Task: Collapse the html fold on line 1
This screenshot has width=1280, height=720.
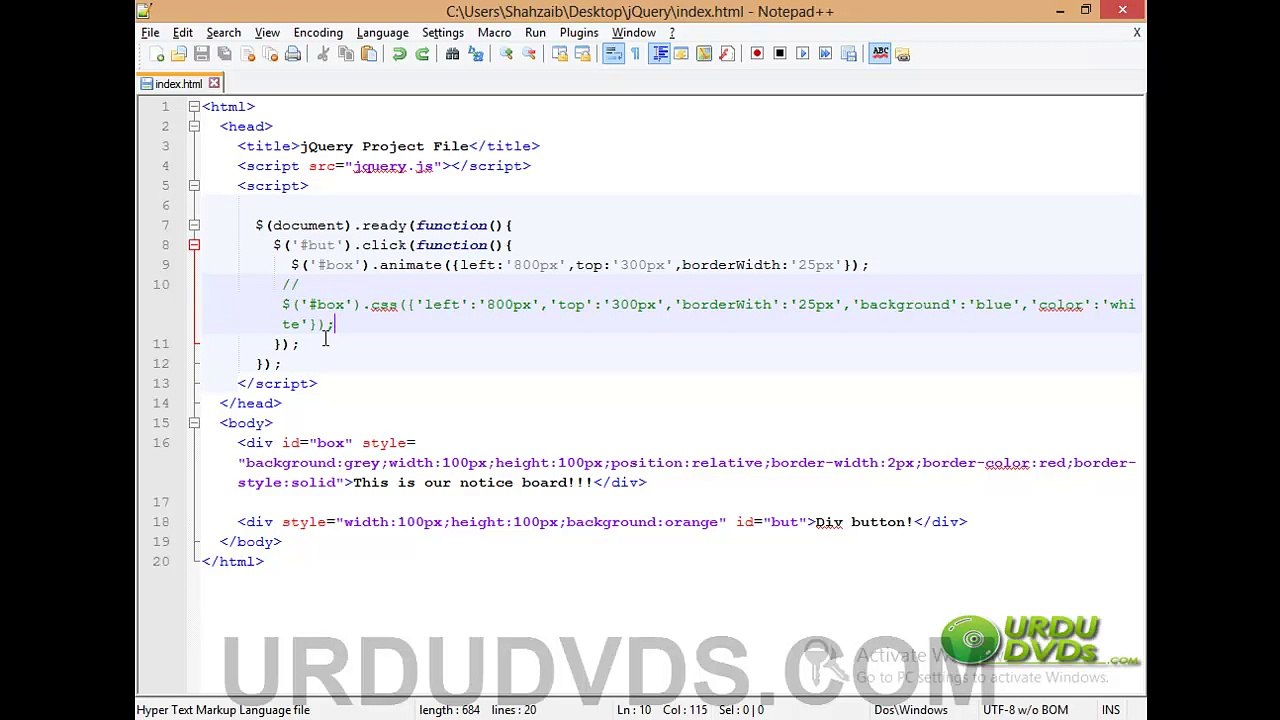Action: pyautogui.click(x=194, y=107)
